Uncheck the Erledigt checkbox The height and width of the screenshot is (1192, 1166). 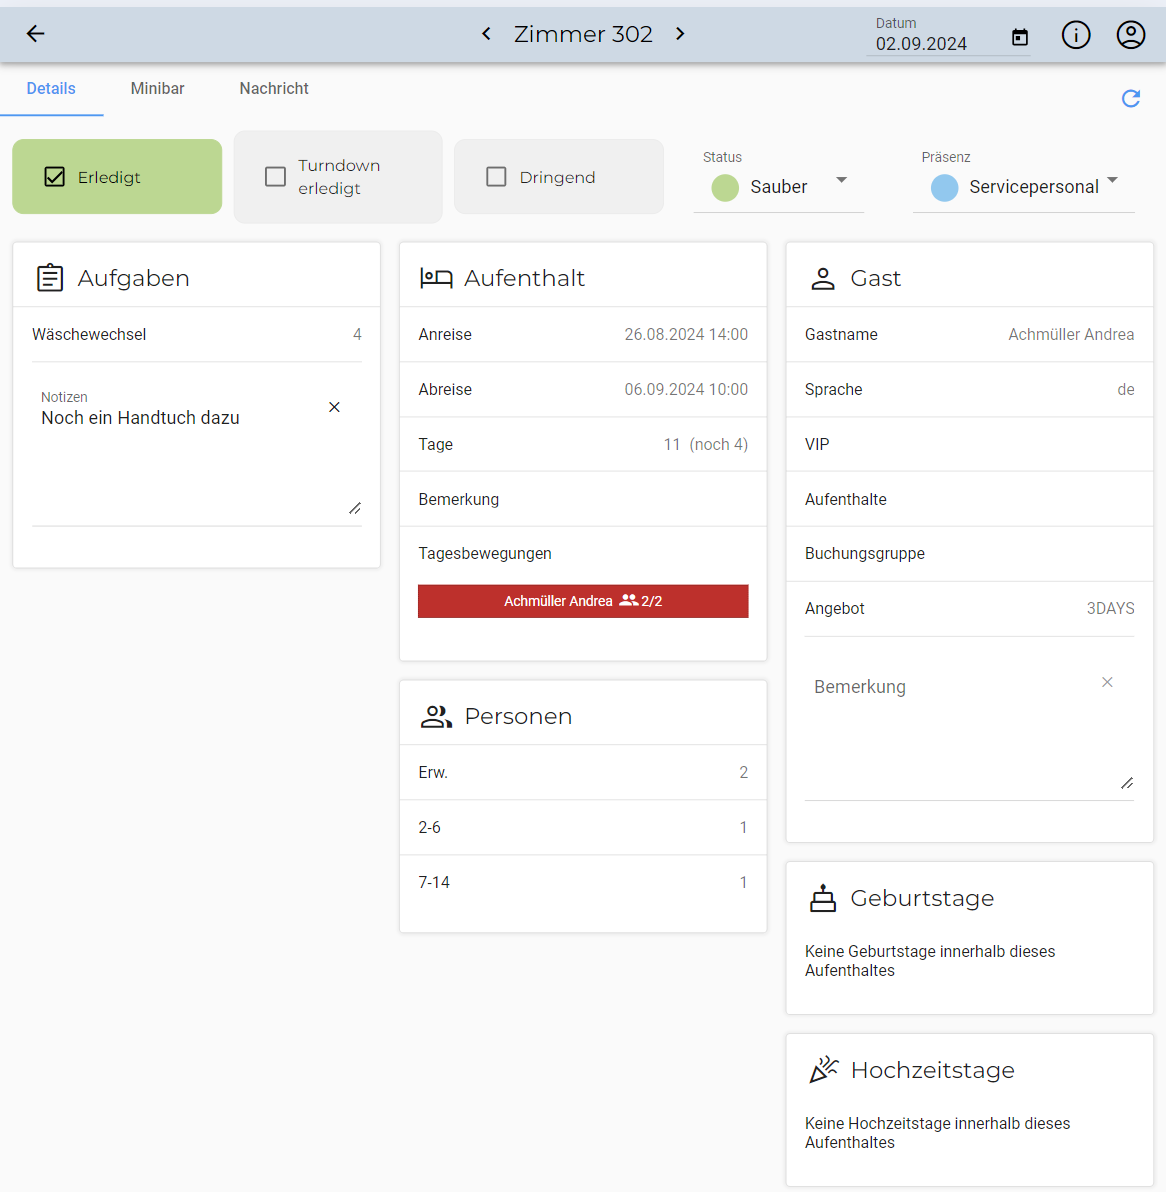point(55,177)
